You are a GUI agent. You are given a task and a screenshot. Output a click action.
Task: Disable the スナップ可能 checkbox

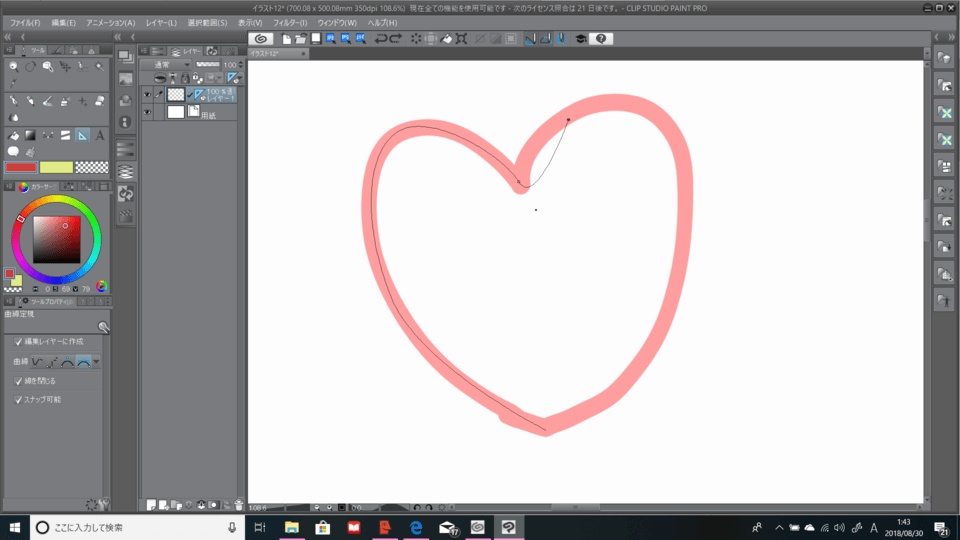point(19,399)
